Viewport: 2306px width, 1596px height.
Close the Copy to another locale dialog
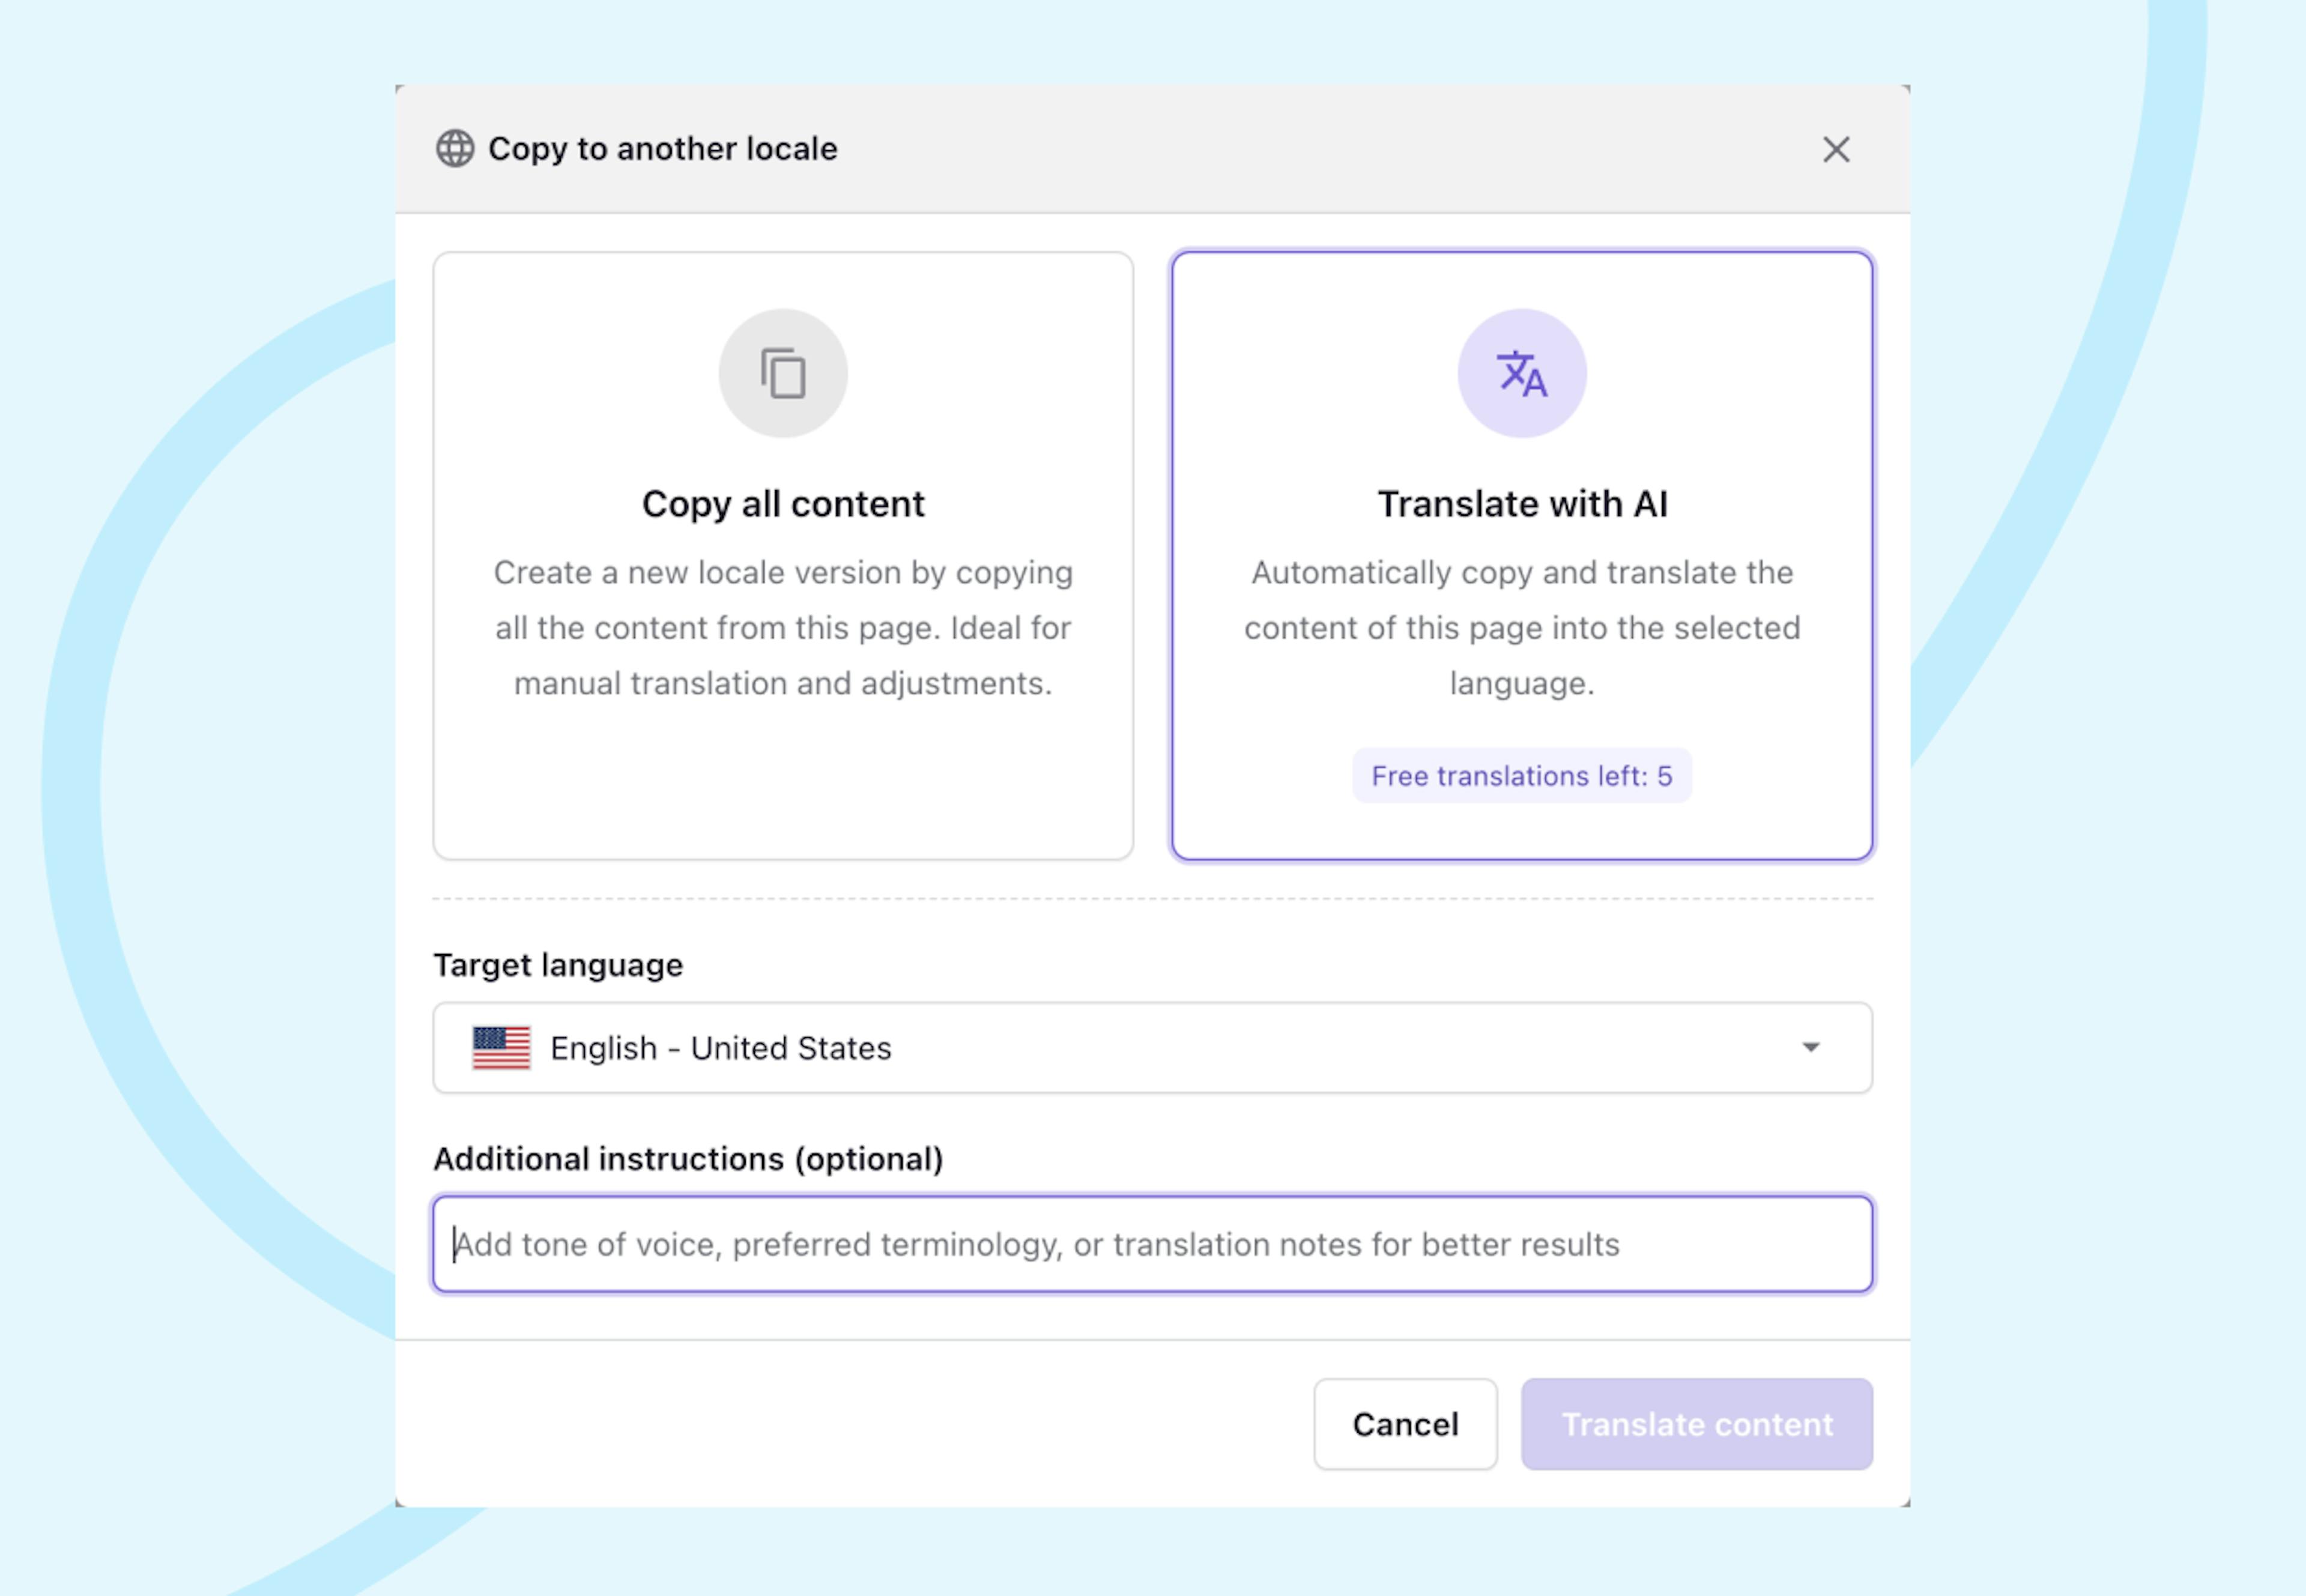pyautogui.click(x=1836, y=150)
